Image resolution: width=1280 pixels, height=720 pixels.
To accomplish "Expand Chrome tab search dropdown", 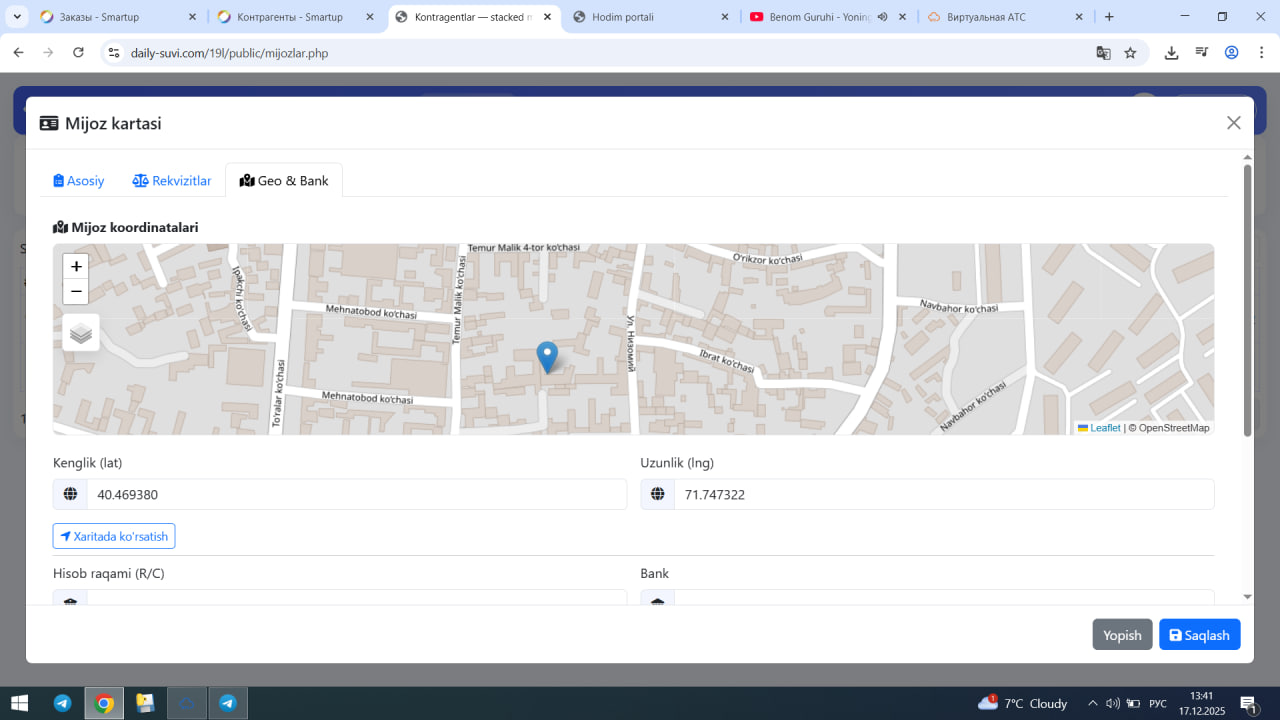I will coord(17,17).
